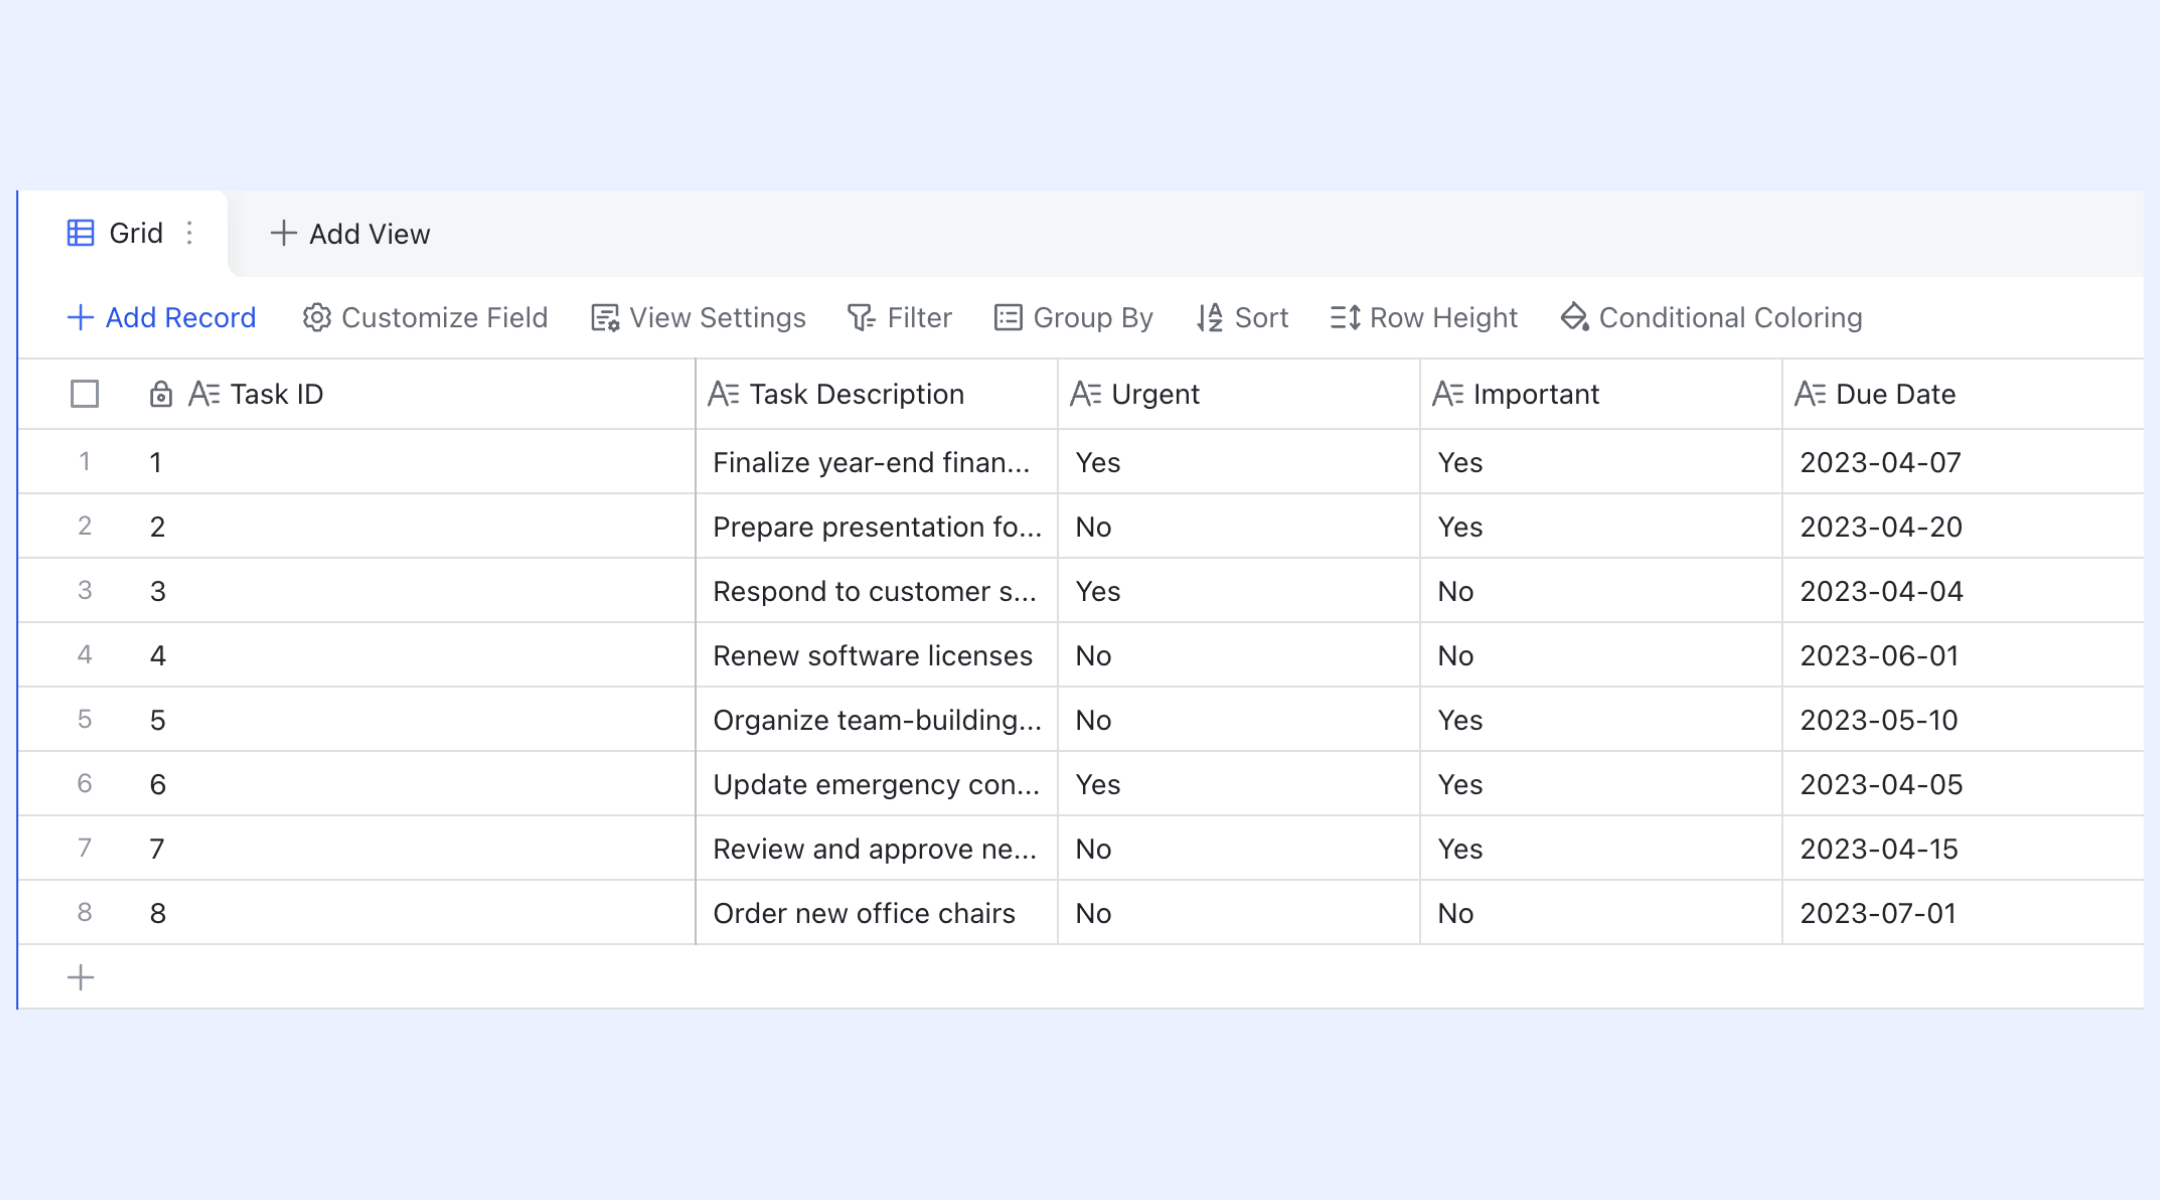Click the 'Order new office chairs' cell
Viewport: 2160px width, 1200px height.
877,913
